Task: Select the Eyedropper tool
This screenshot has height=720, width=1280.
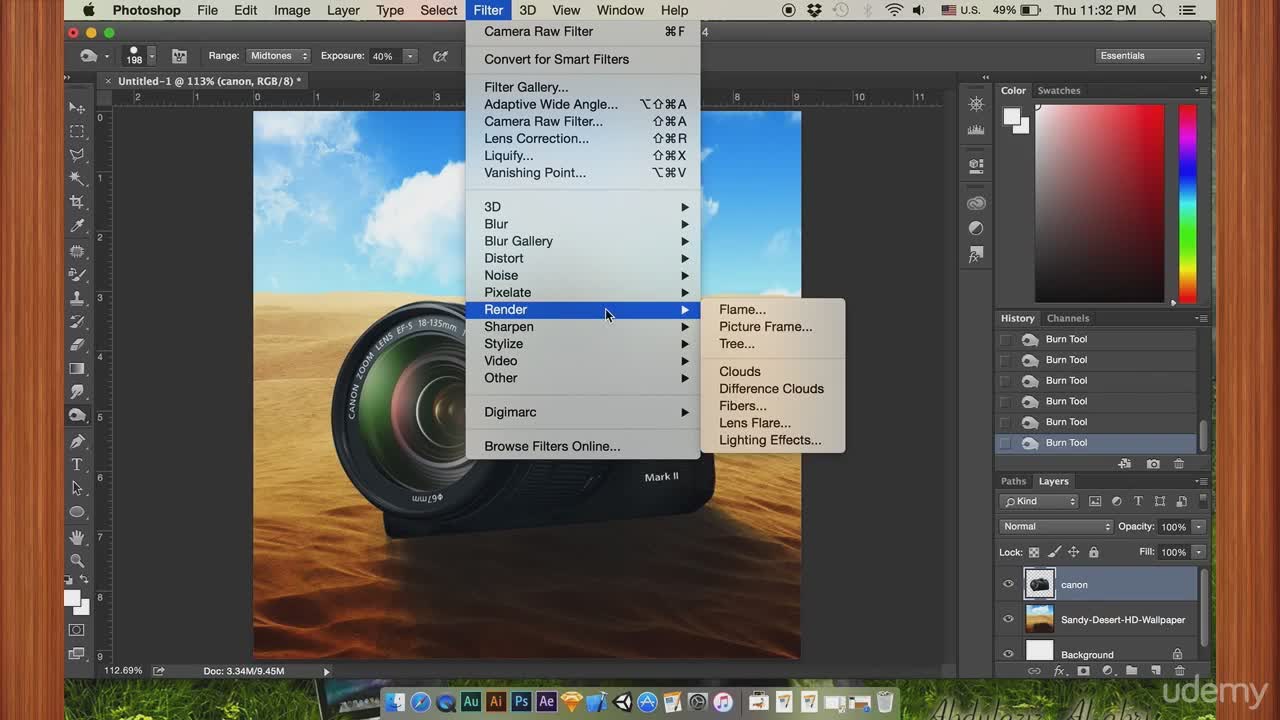Action: point(77,227)
